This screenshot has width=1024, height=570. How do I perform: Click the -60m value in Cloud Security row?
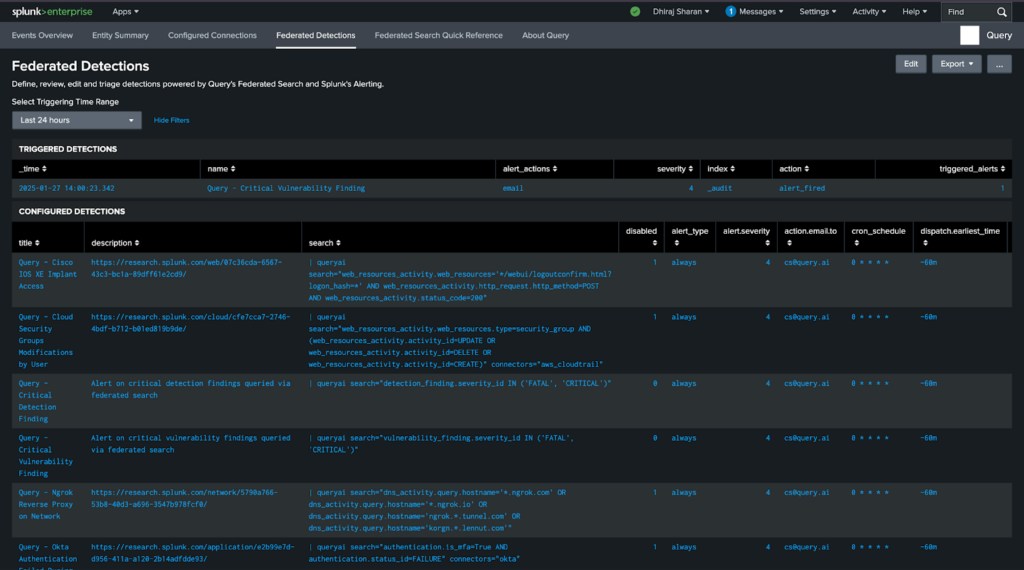pos(929,317)
